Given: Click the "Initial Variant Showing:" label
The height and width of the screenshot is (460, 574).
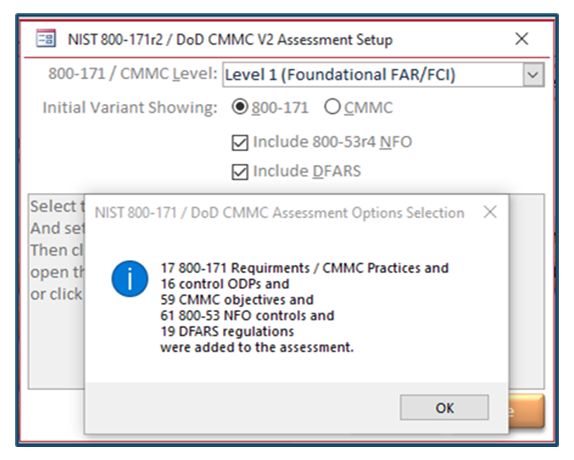Looking at the screenshot, I should pyautogui.click(x=130, y=108).
